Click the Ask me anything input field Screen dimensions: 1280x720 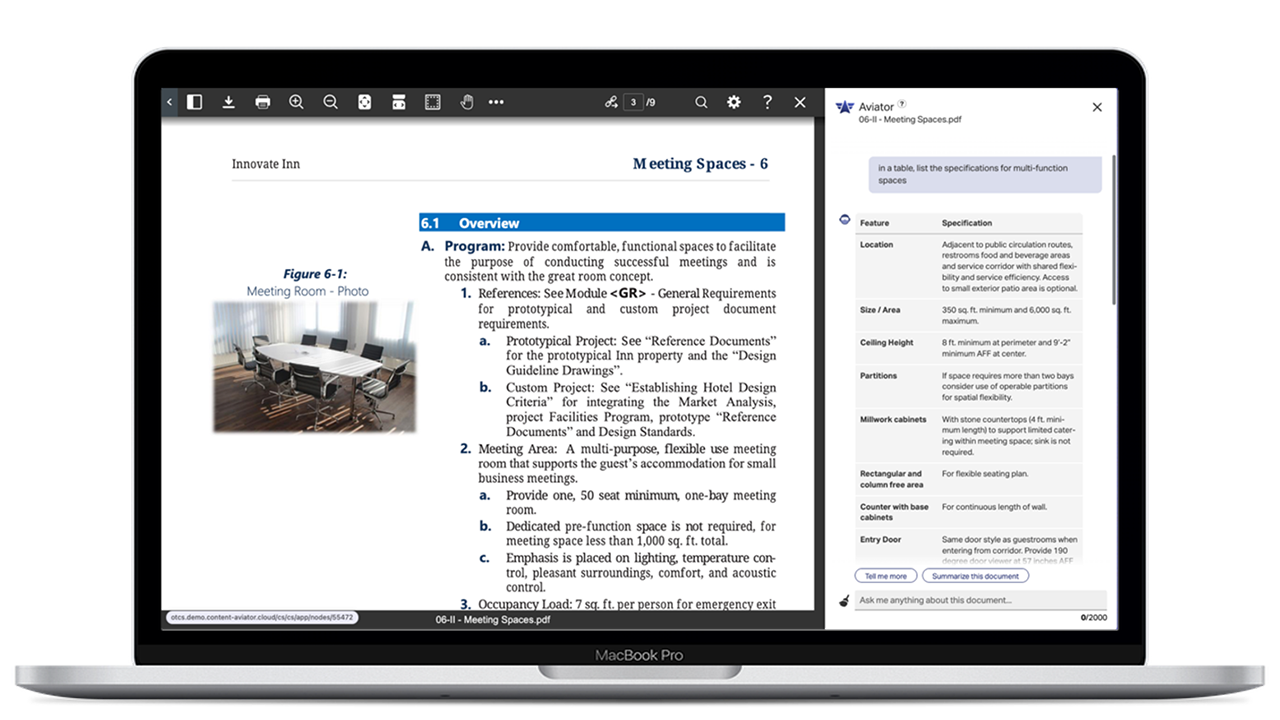click(x=981, y=600)
